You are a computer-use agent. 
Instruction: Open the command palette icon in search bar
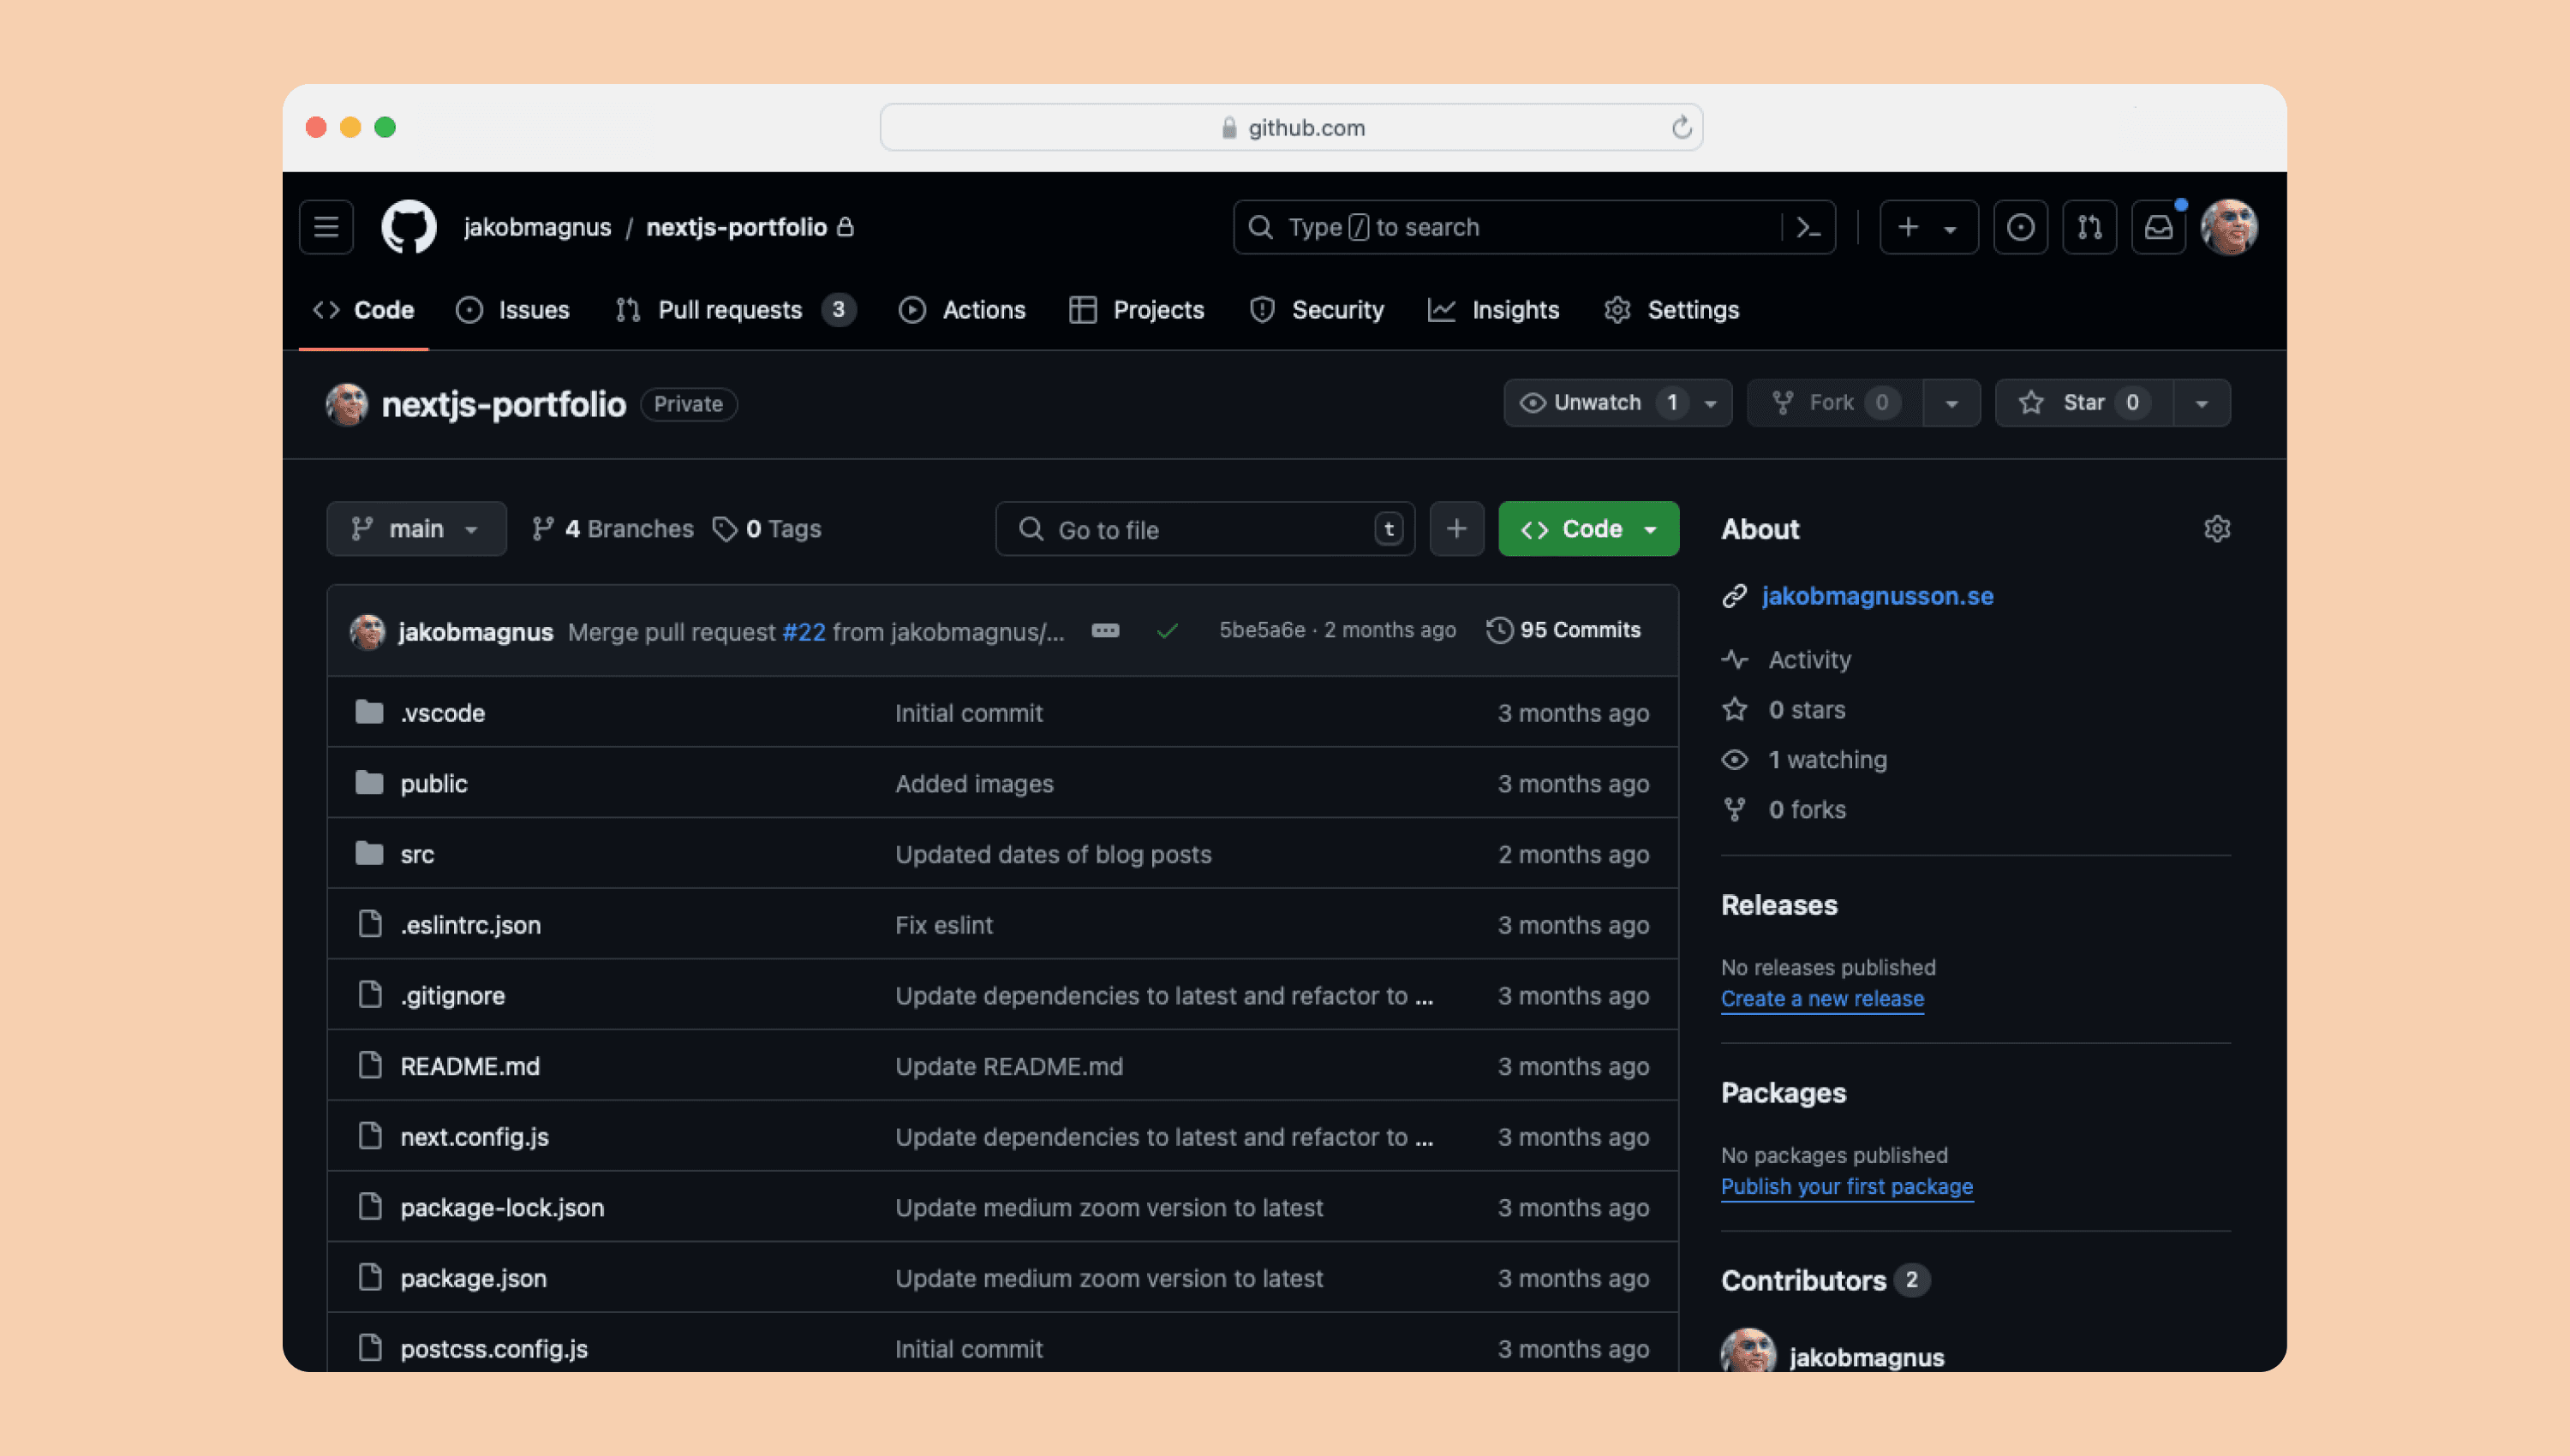(x=1808, y=227)
